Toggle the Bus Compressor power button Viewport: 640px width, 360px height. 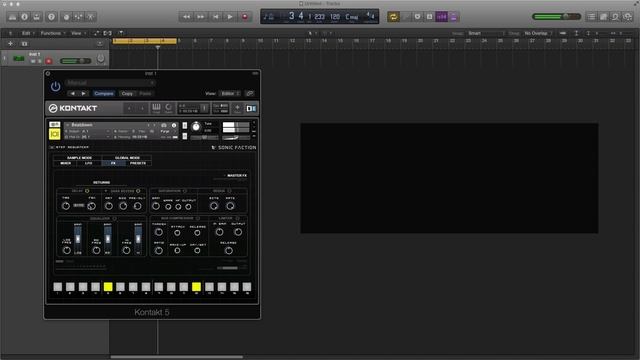(198, 219)
